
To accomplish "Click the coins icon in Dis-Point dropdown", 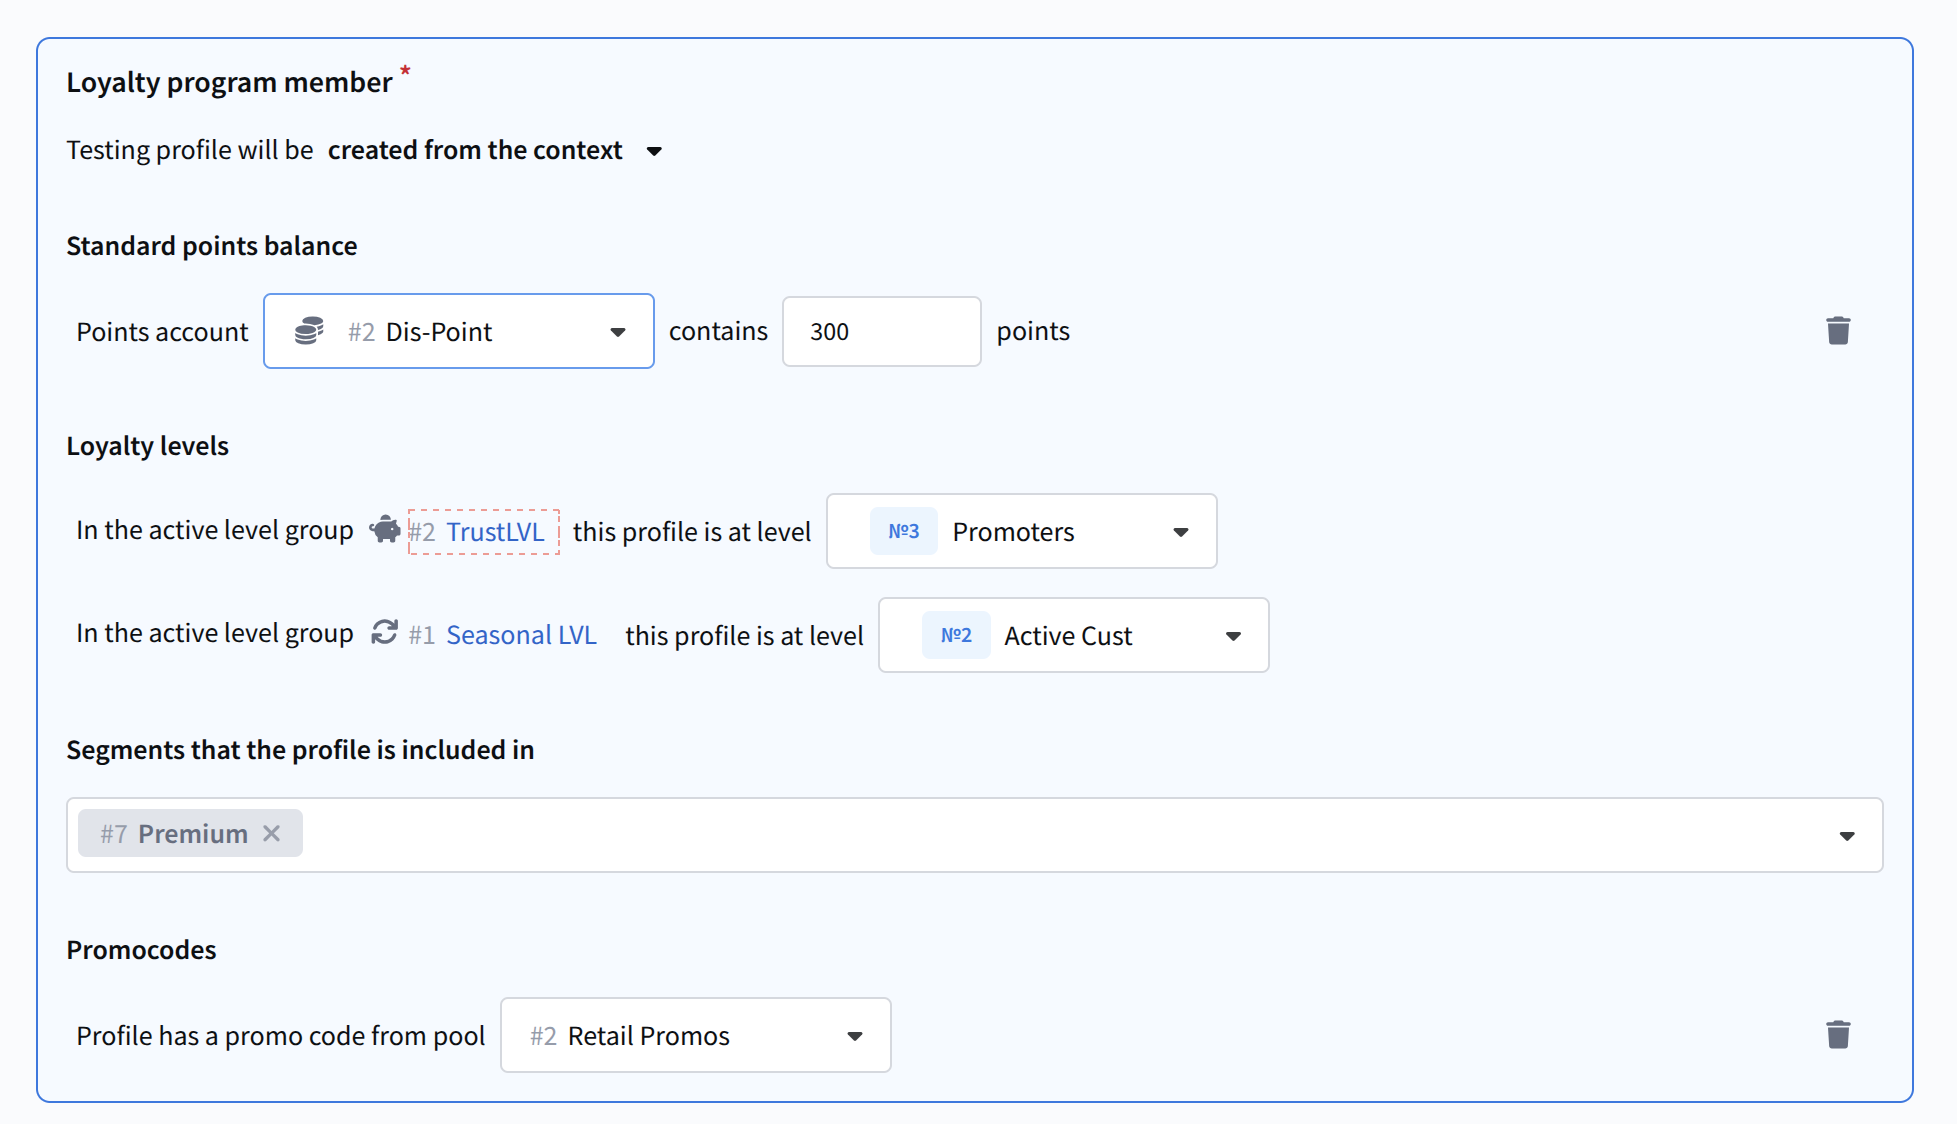I will tap(309, 331).
